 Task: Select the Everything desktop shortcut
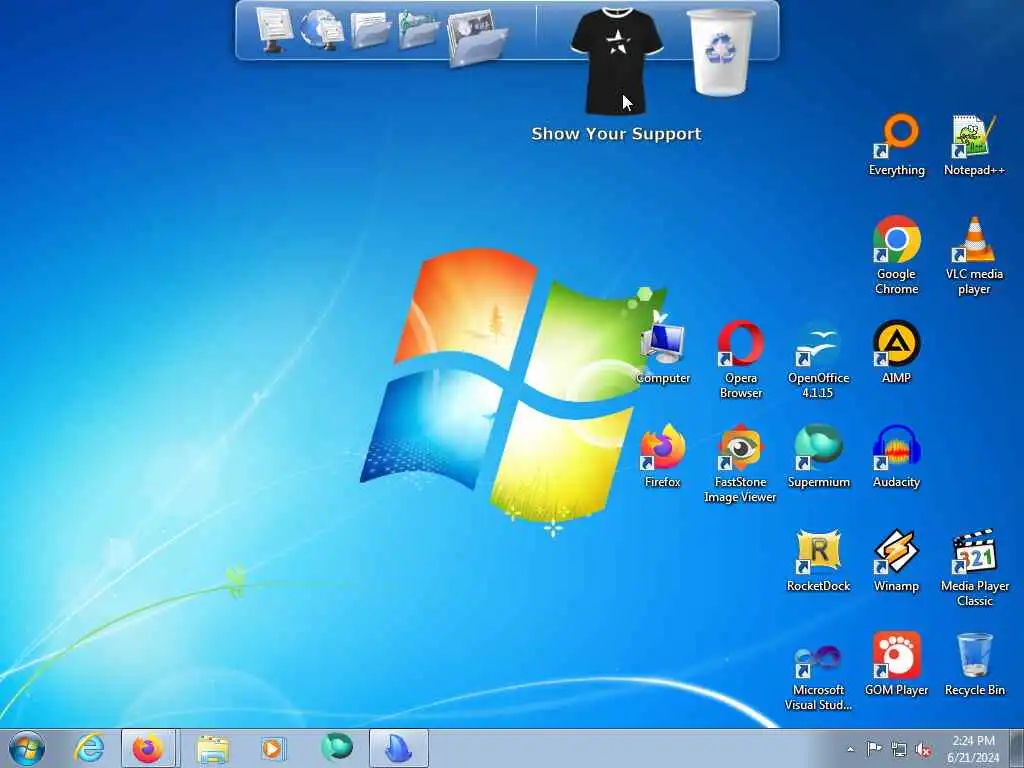pos(897,145)
